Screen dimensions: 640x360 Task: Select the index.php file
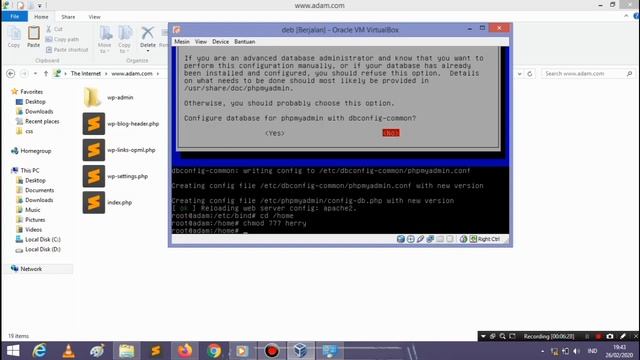(x=107, y=202)
